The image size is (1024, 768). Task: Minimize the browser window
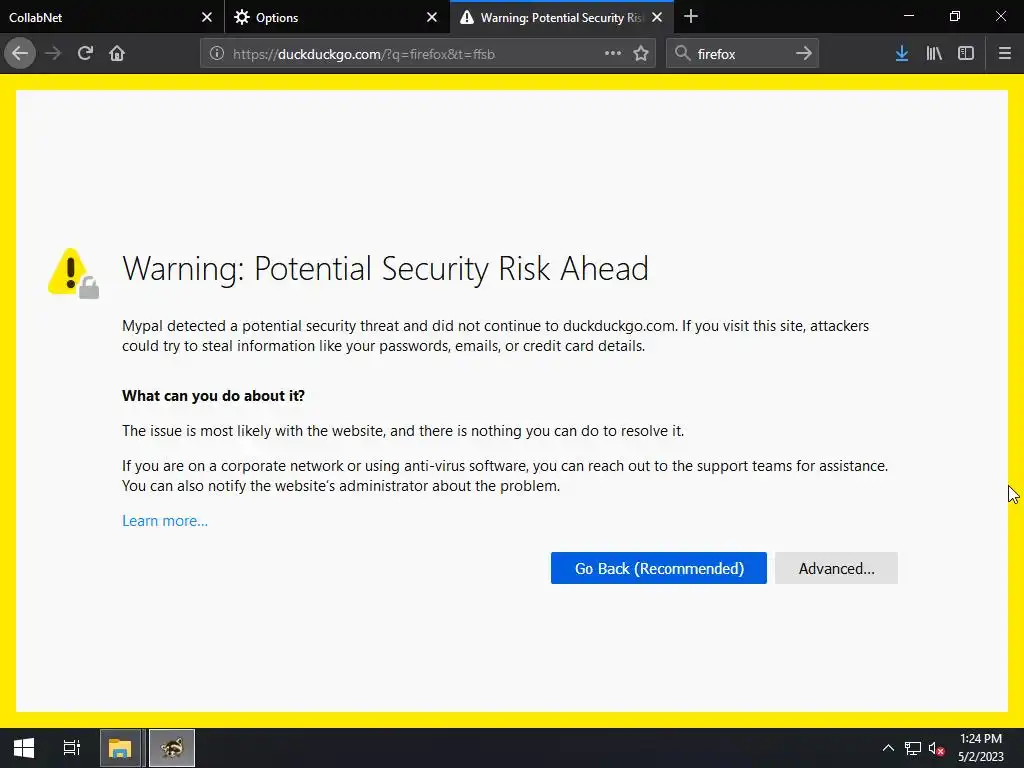click(908, 16)
